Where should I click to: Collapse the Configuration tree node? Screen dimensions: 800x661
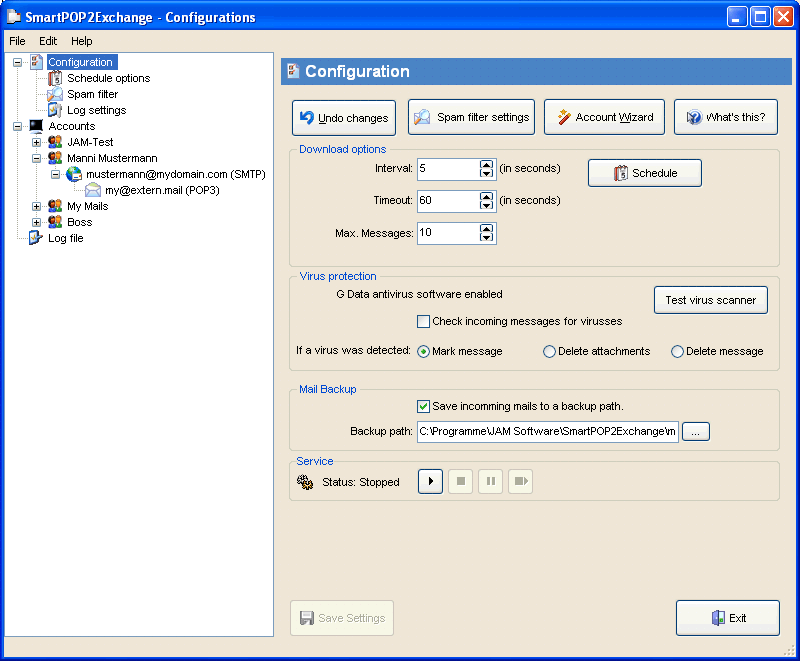17,62
